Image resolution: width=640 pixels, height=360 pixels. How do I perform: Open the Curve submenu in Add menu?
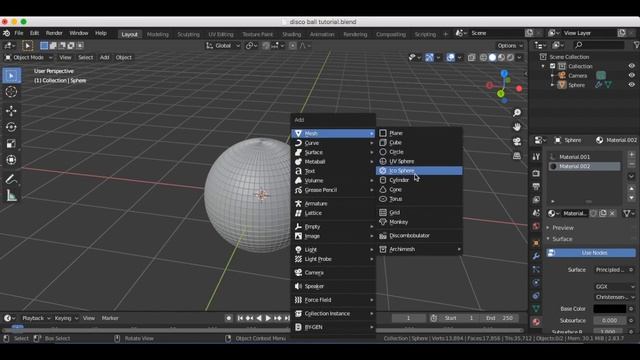tap(333, 143)
